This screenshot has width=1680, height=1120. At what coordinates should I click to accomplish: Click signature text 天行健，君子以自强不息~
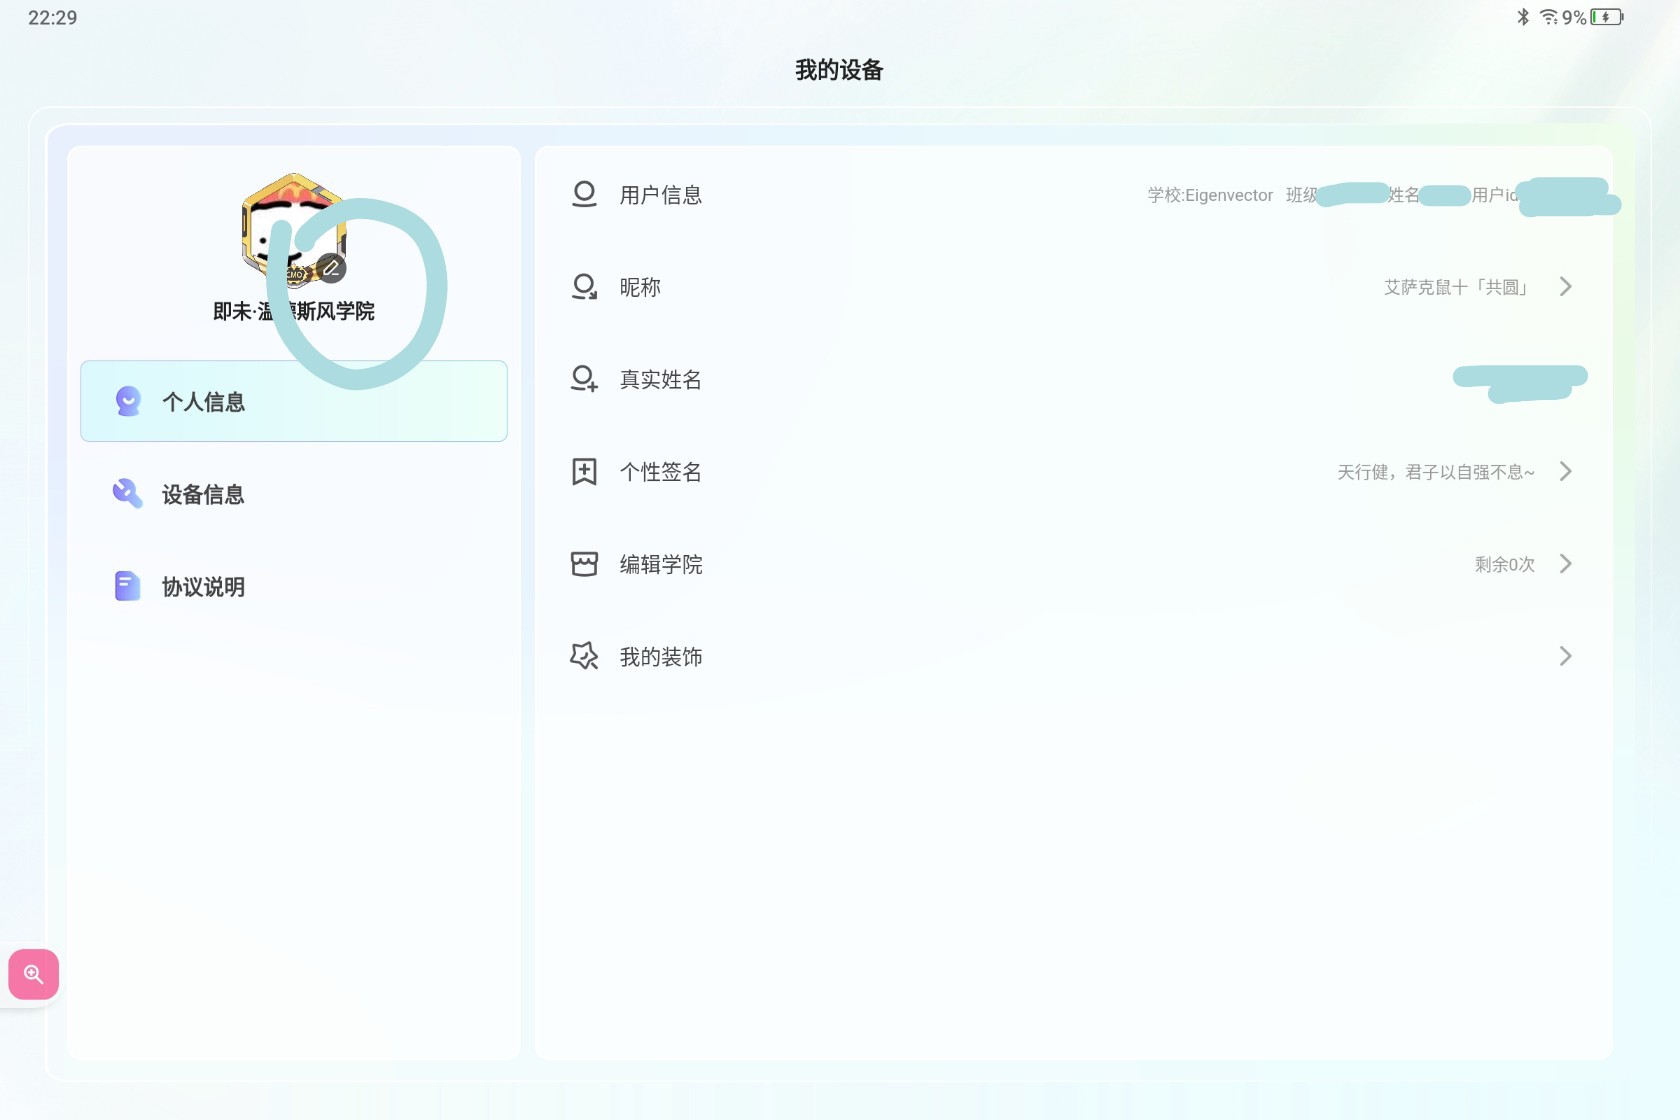1436,472
